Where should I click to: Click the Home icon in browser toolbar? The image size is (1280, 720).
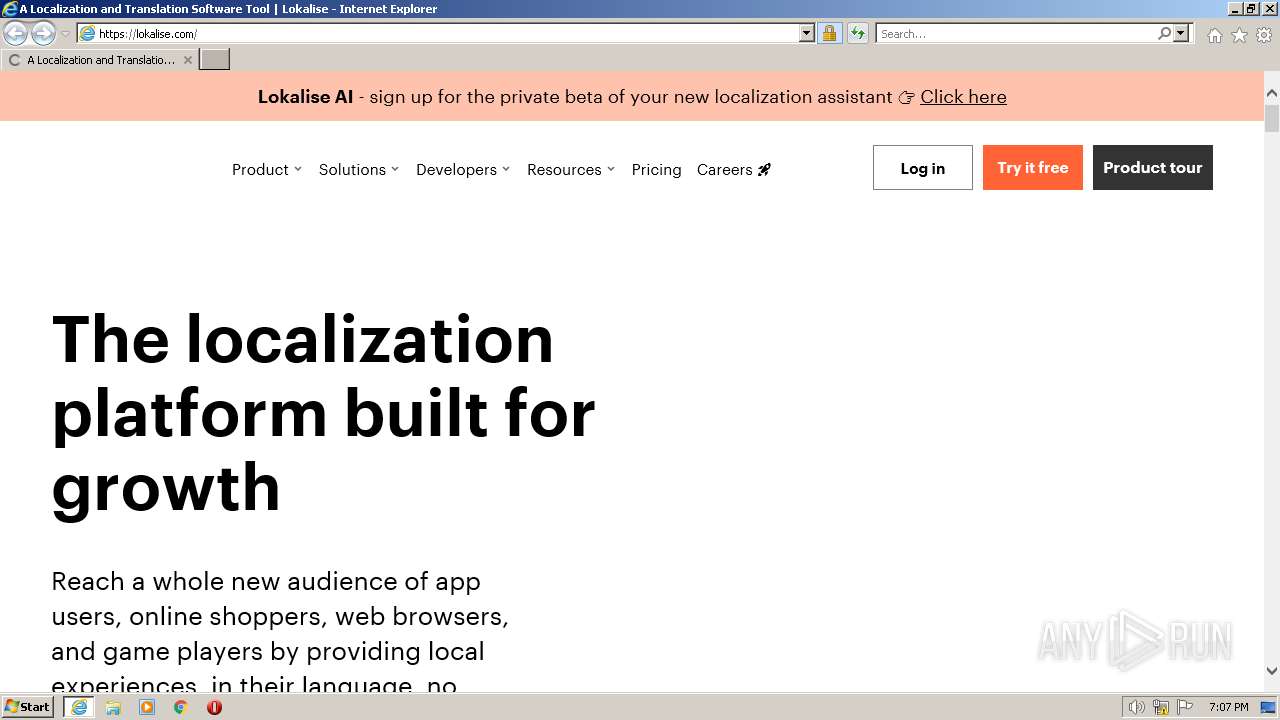pos(1214,35)
